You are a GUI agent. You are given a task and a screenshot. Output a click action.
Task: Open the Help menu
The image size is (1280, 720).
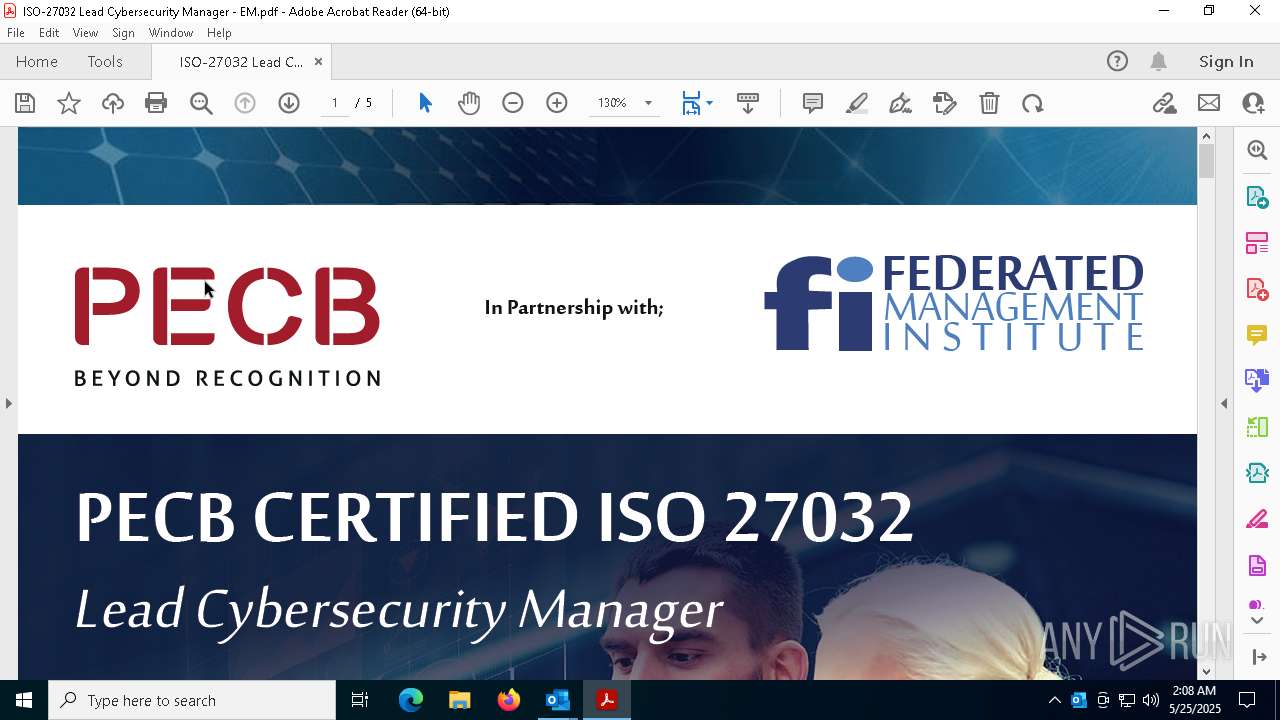[x=219, y=32]
